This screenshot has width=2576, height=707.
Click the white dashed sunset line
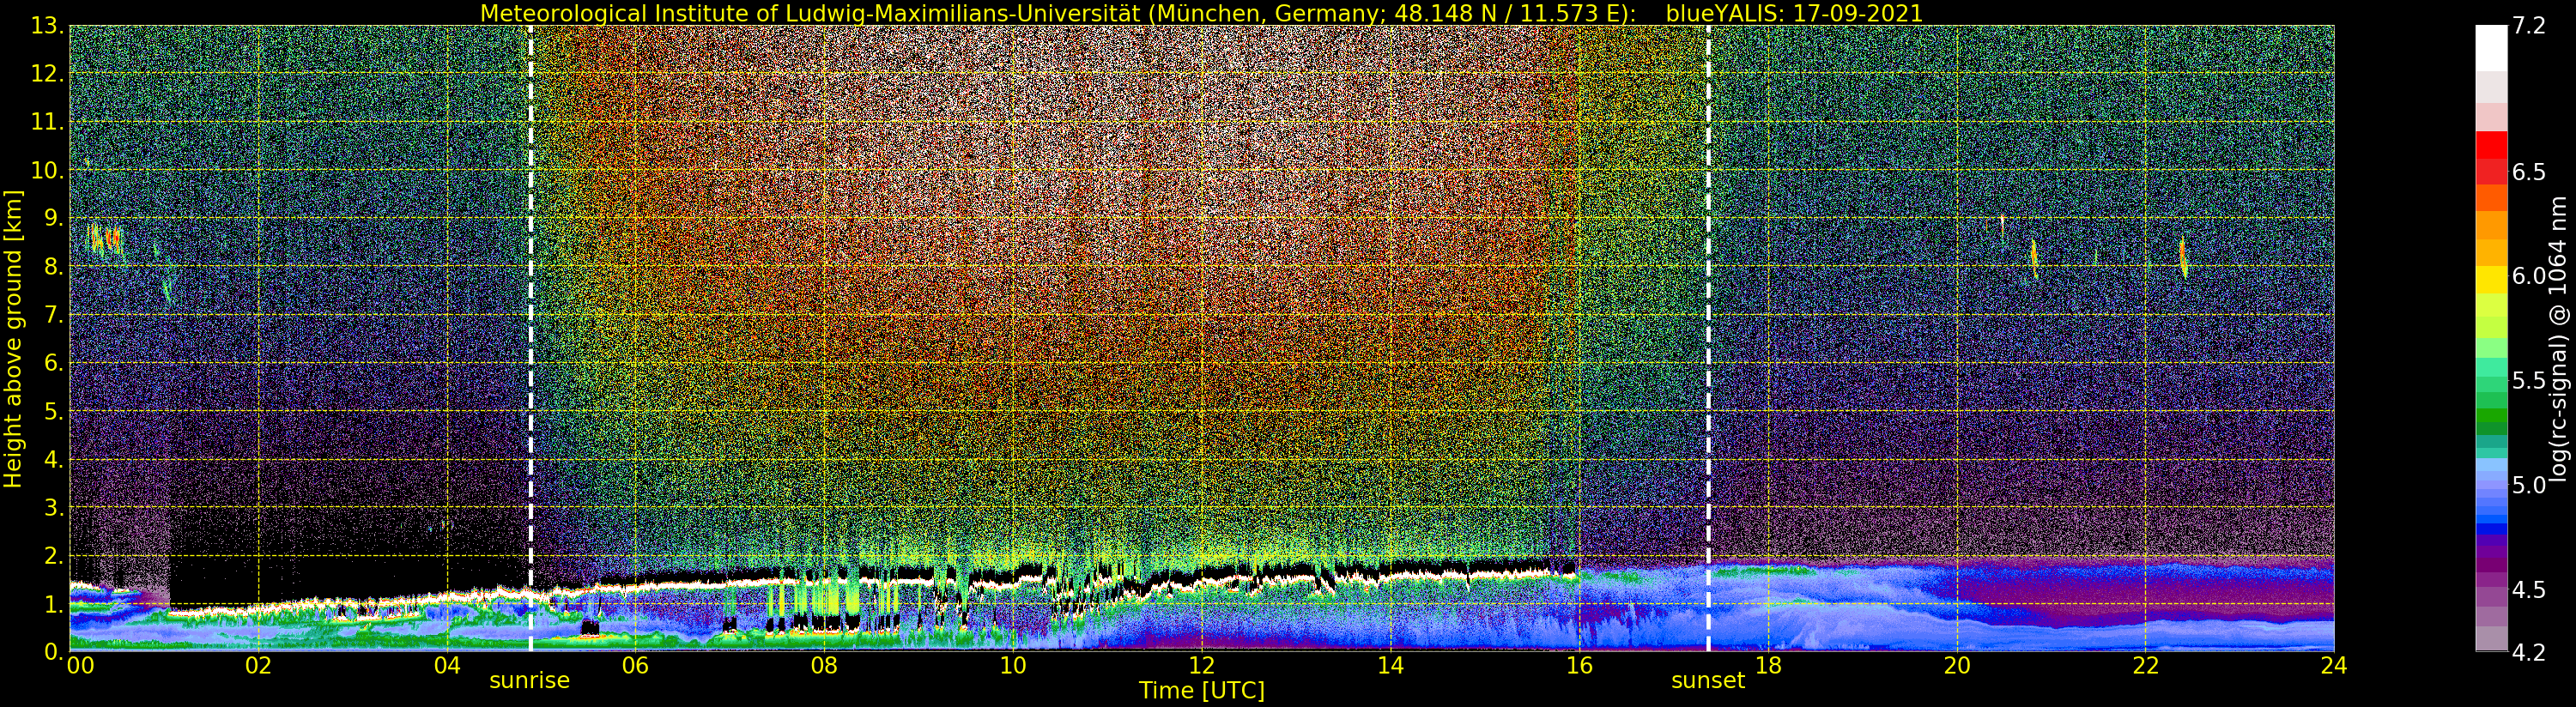pyautogui.click(x=1708, y=338)
